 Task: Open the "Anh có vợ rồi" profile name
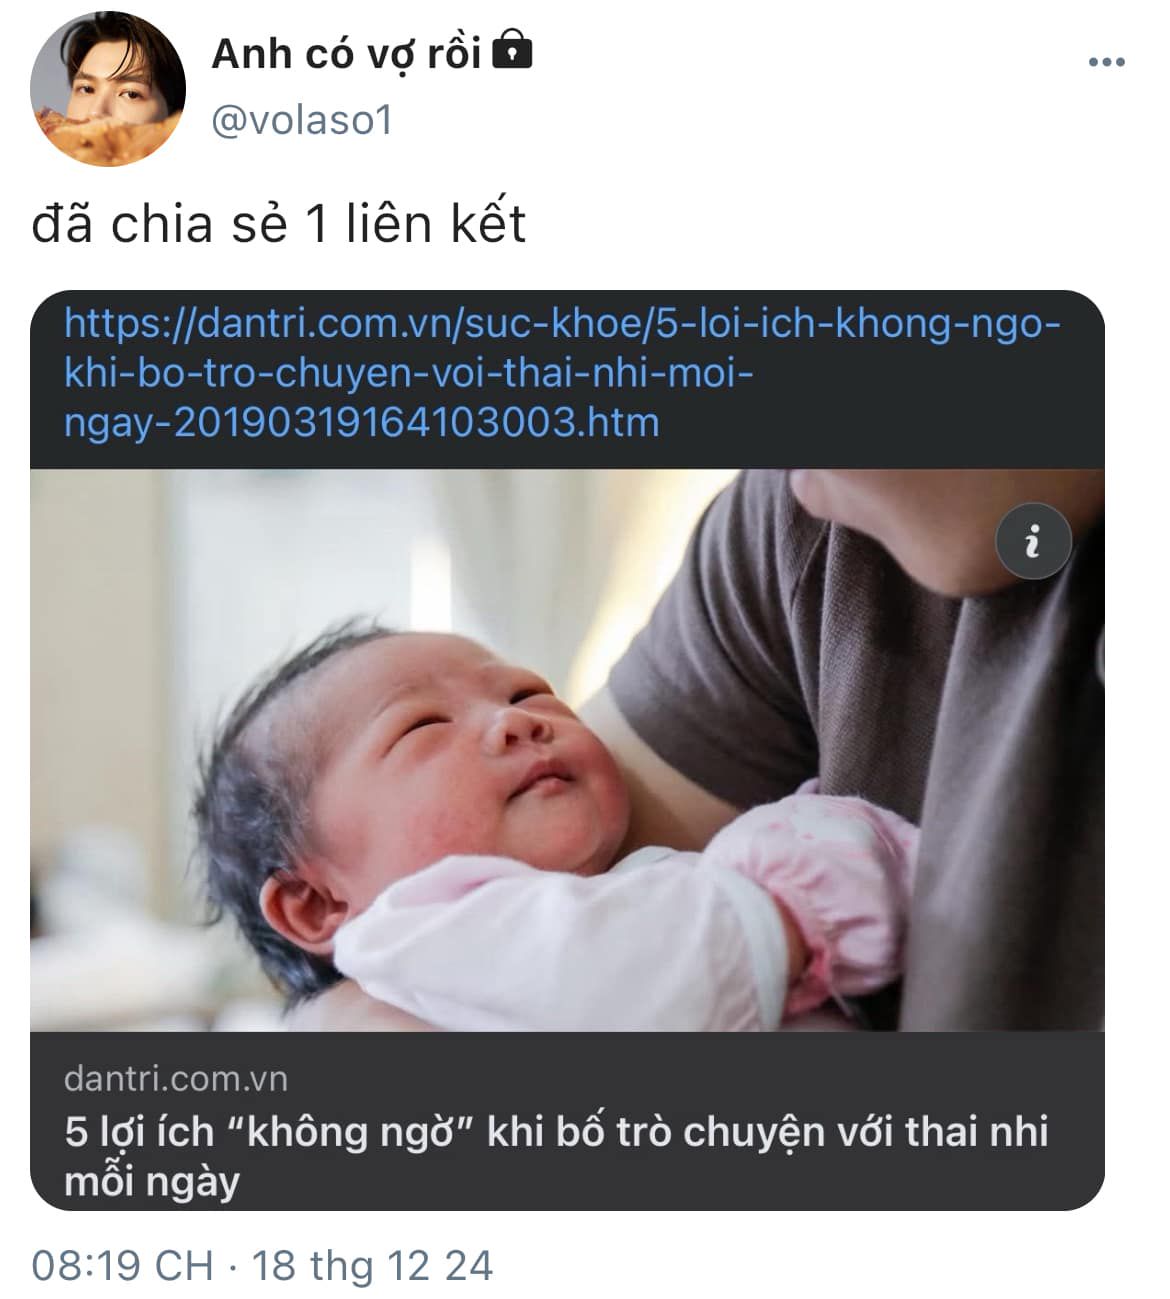pyautogui.click(x=346, y=53)
